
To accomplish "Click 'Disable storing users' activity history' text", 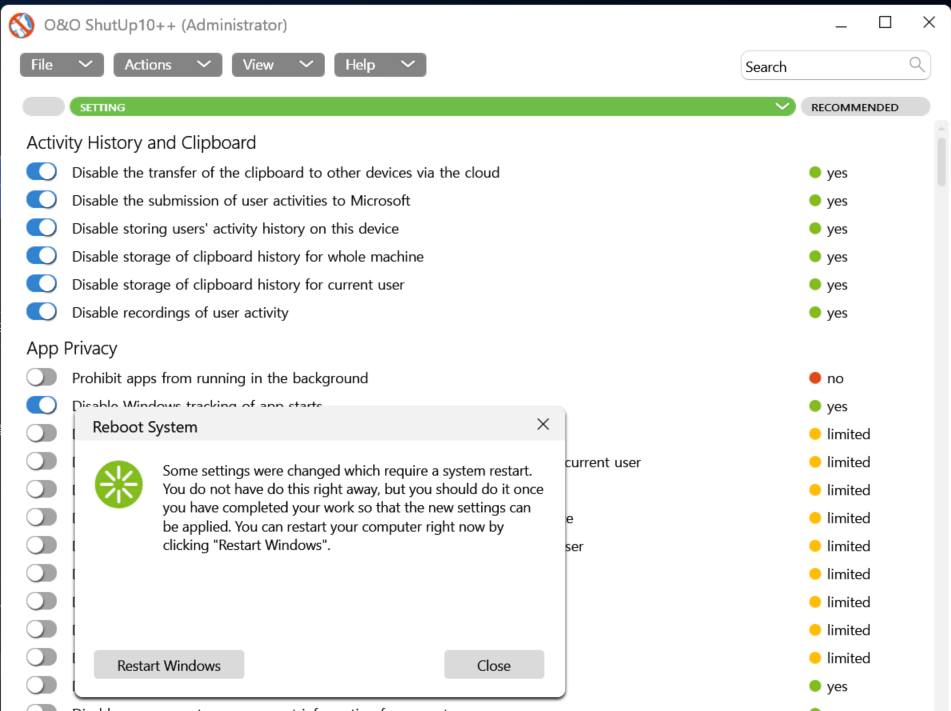I will point(235,228).
